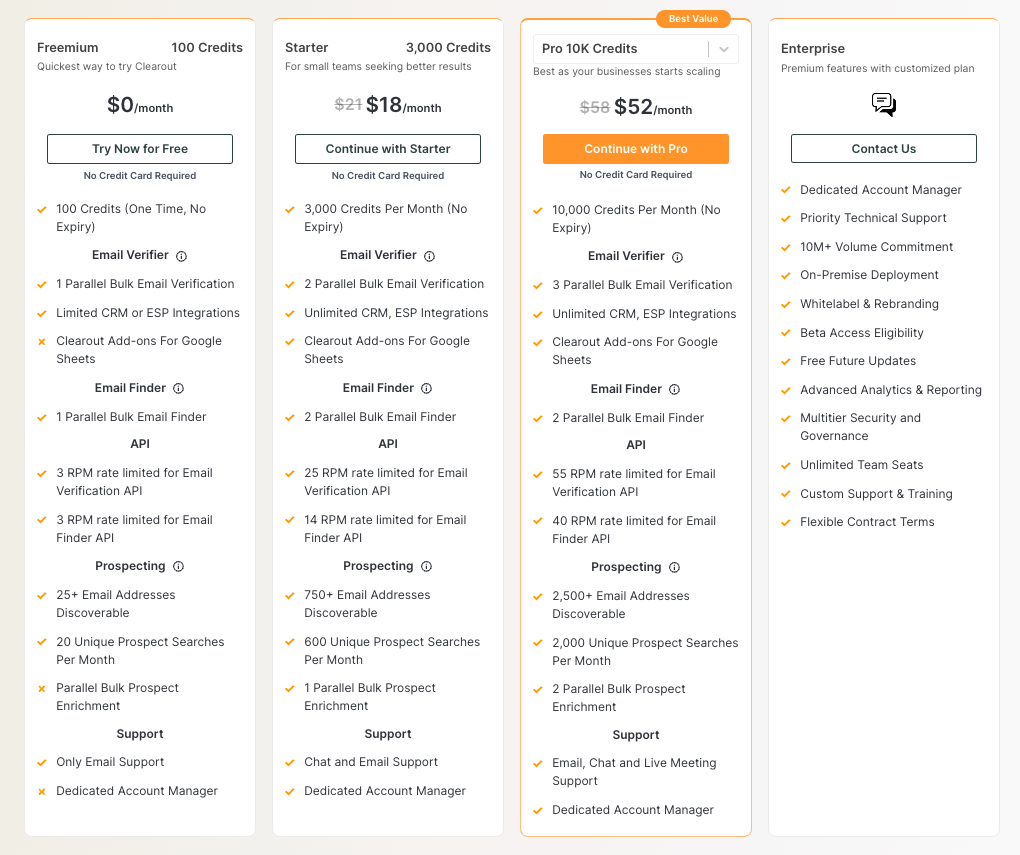The width and height of the screenshot is (1020, 855).
Task: Click the Best Value badge
Action: click(693, 19)
